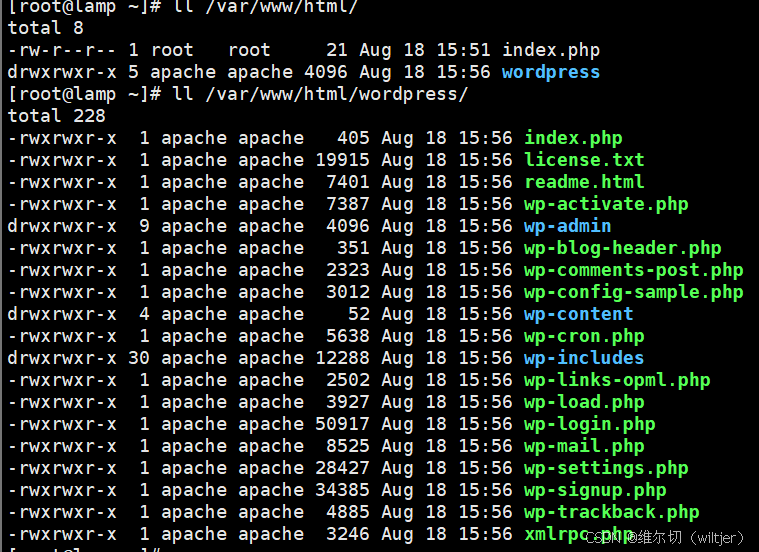The image size is (759, 552).
Task: Select size 12288 of wp-includes
Action: [x=342, y=358]
